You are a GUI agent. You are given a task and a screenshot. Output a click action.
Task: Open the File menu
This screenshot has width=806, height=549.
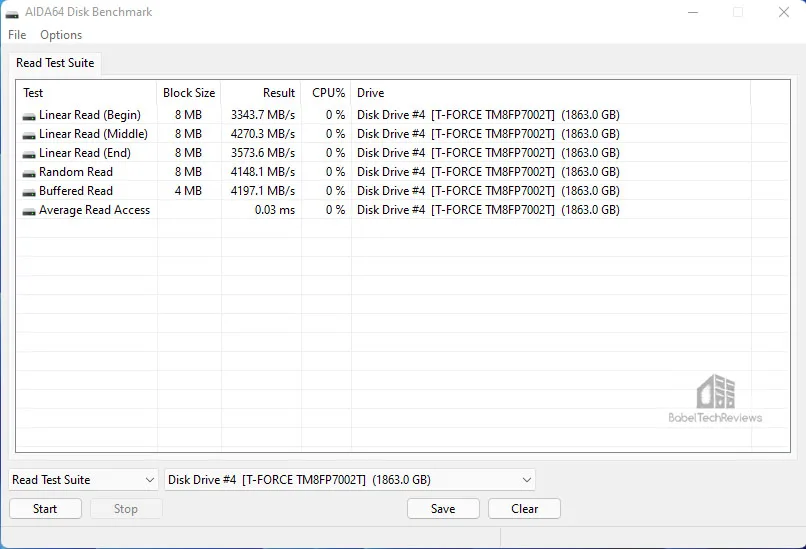click(x=17, y=35)
